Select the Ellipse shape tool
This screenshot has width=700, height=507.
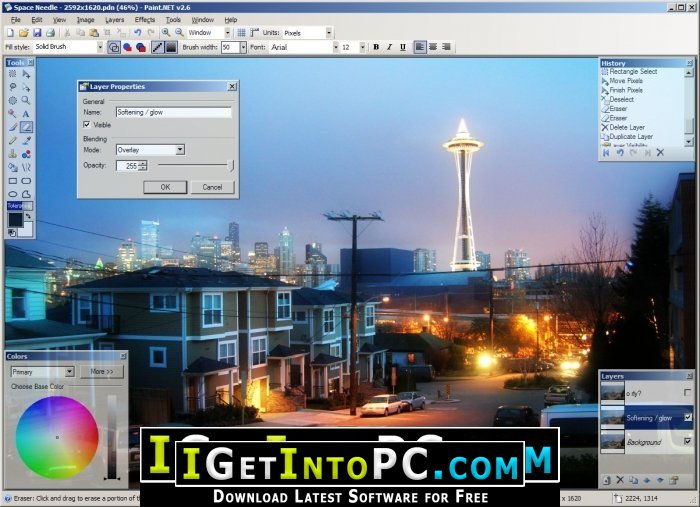pos(13,194)
